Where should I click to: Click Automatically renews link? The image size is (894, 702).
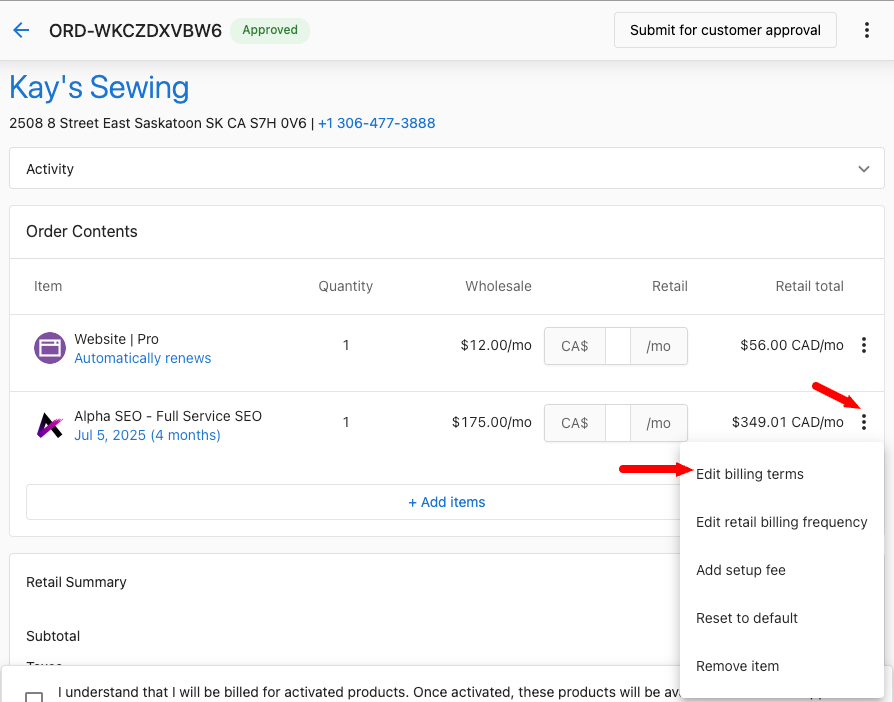tap(143, 358)
